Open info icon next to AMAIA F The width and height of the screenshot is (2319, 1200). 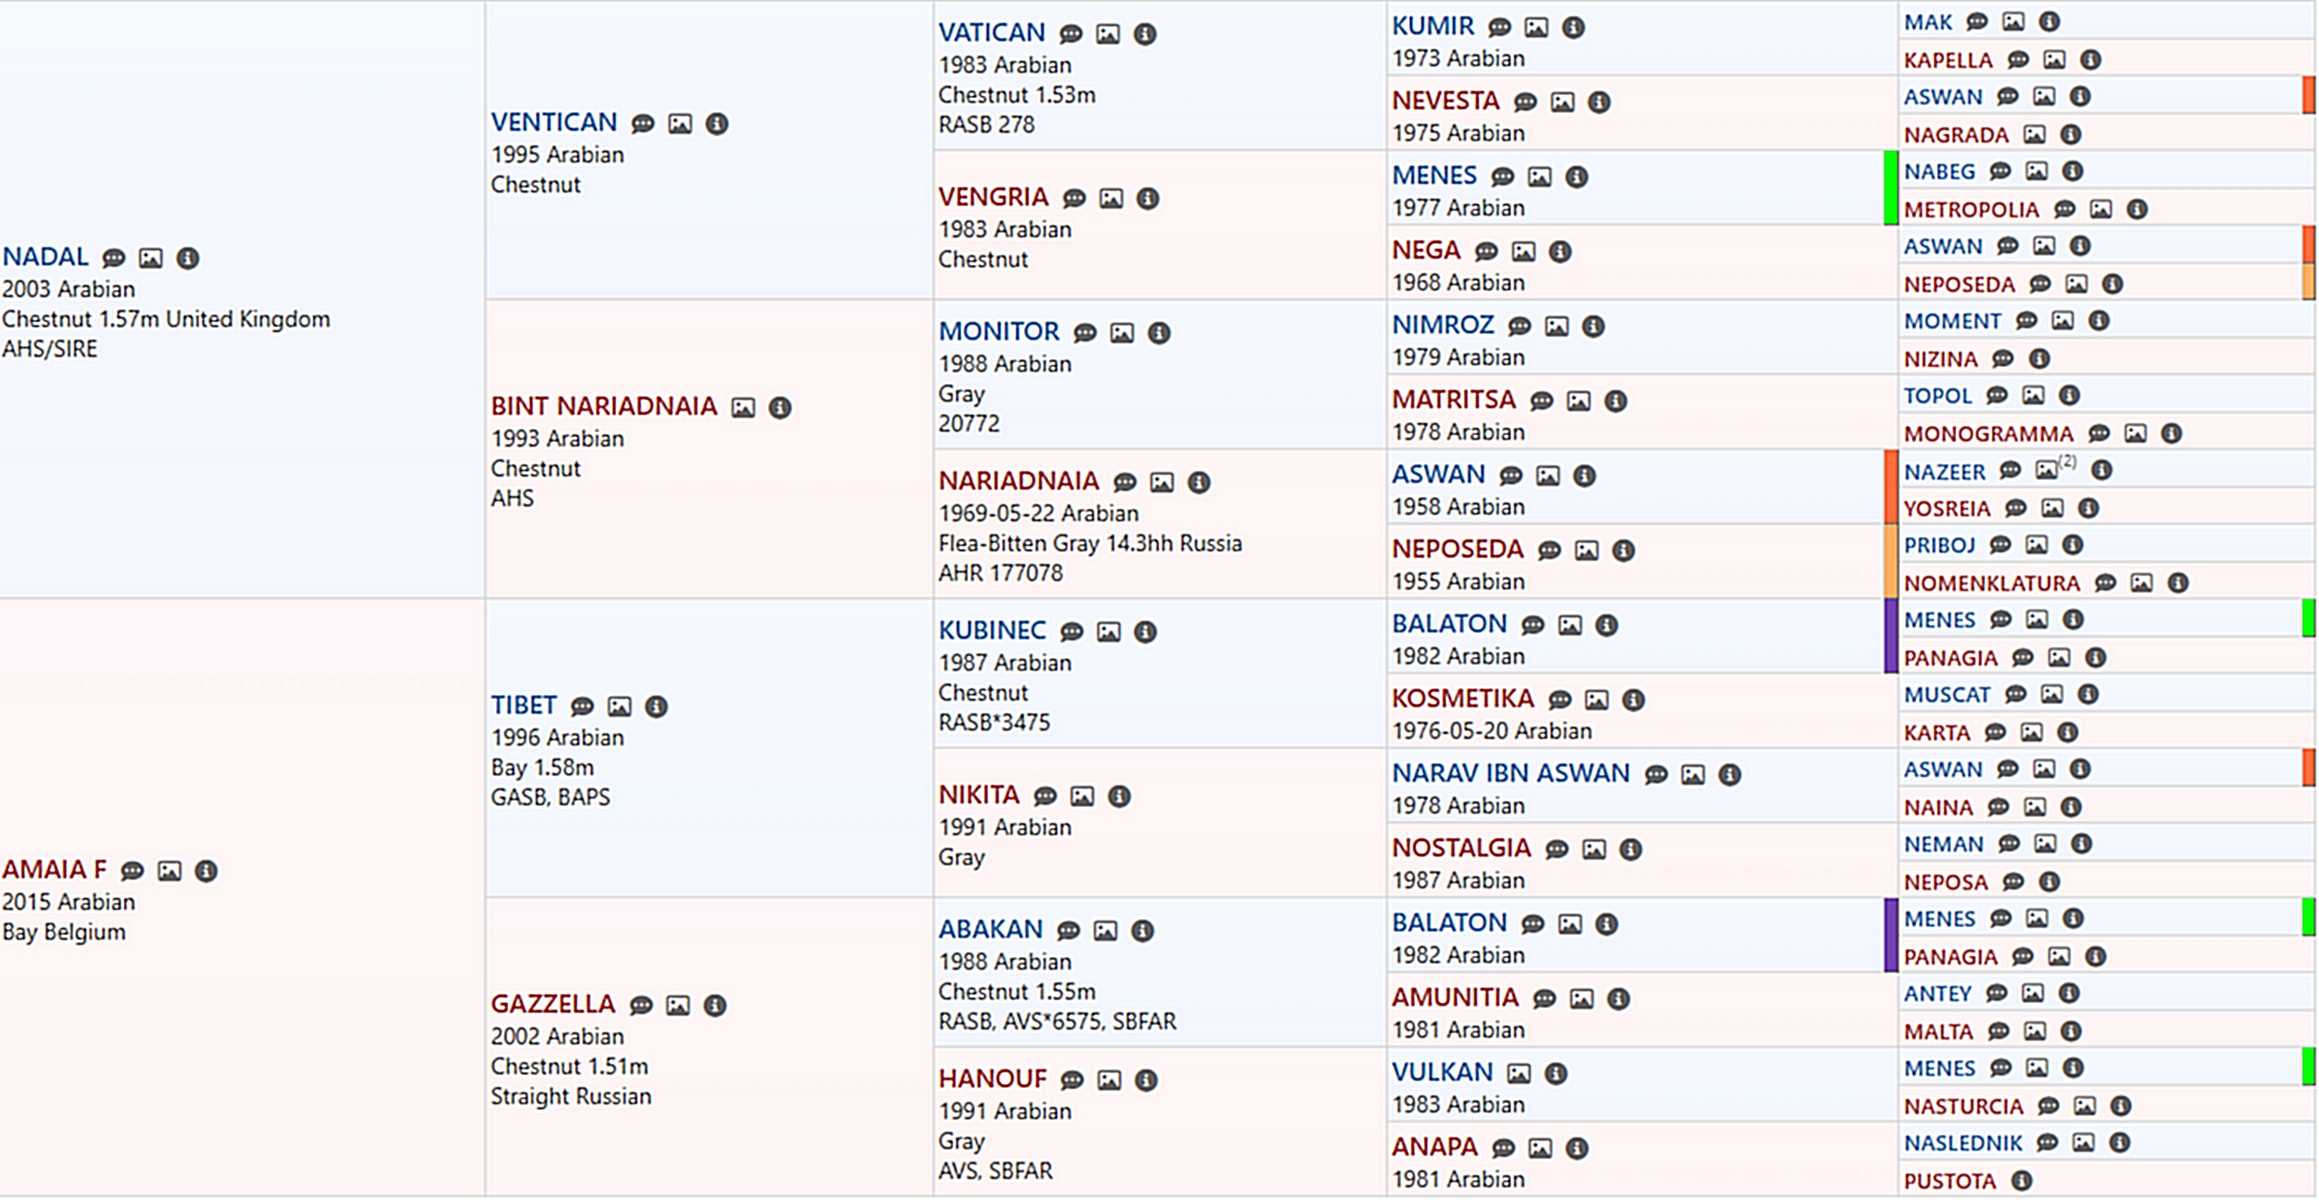[206, 872]
